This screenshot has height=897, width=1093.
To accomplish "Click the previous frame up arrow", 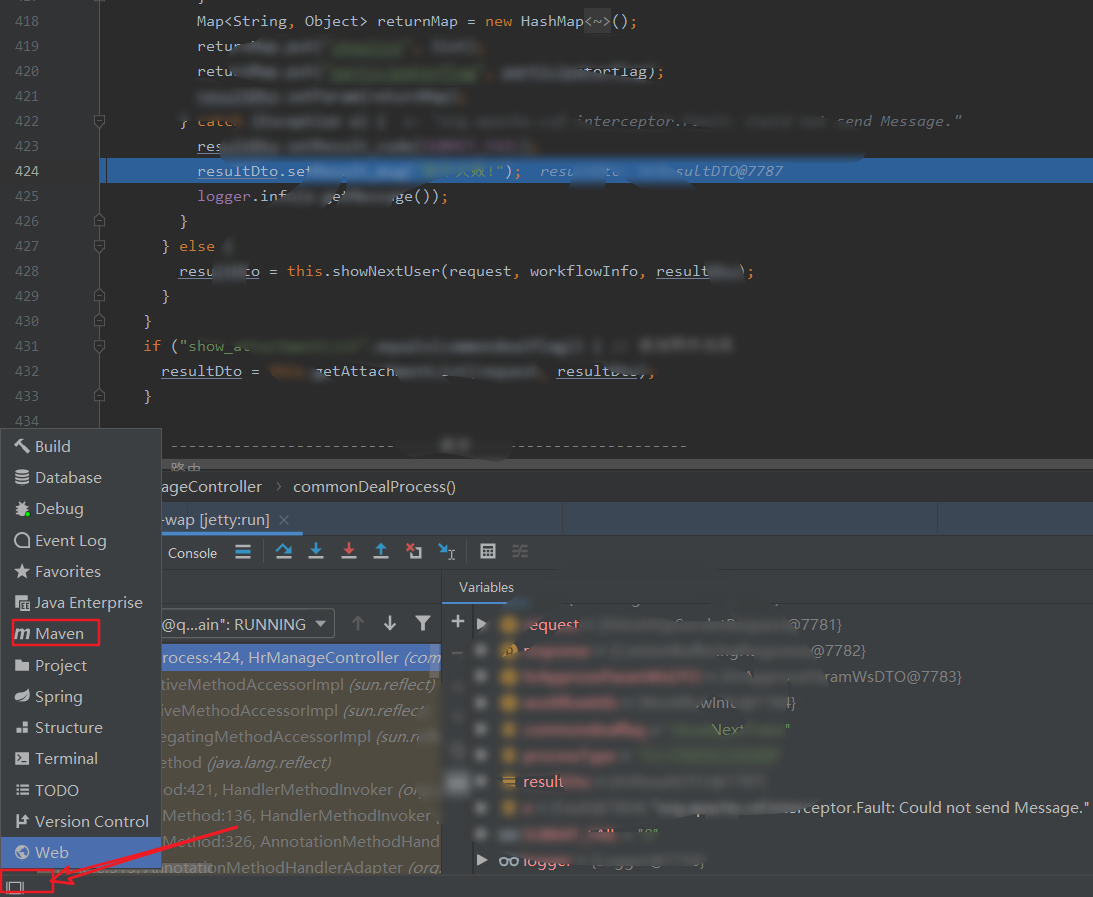I will click(358, 623).
